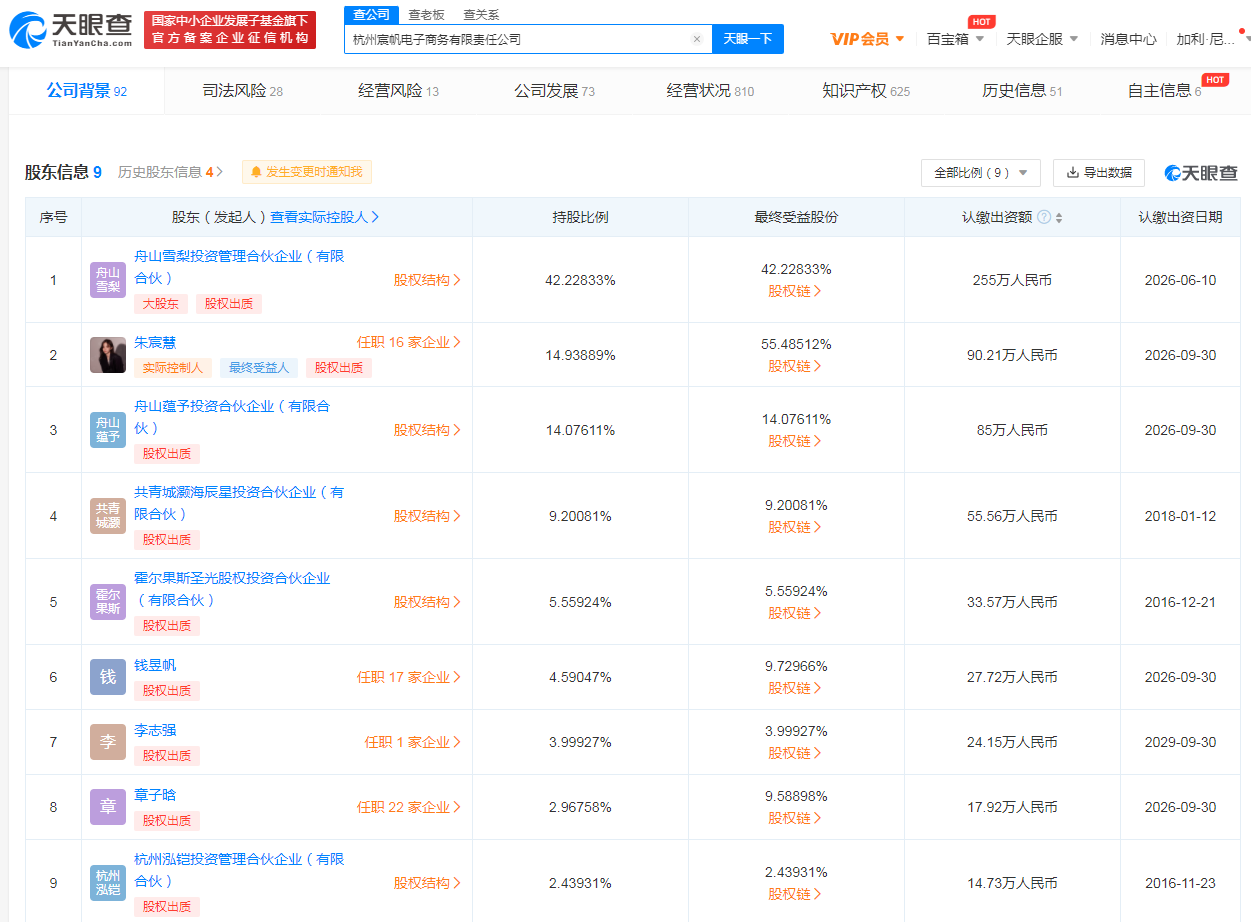Click the 霍尔果斯 shareholder avatar icon

[108, 602]
